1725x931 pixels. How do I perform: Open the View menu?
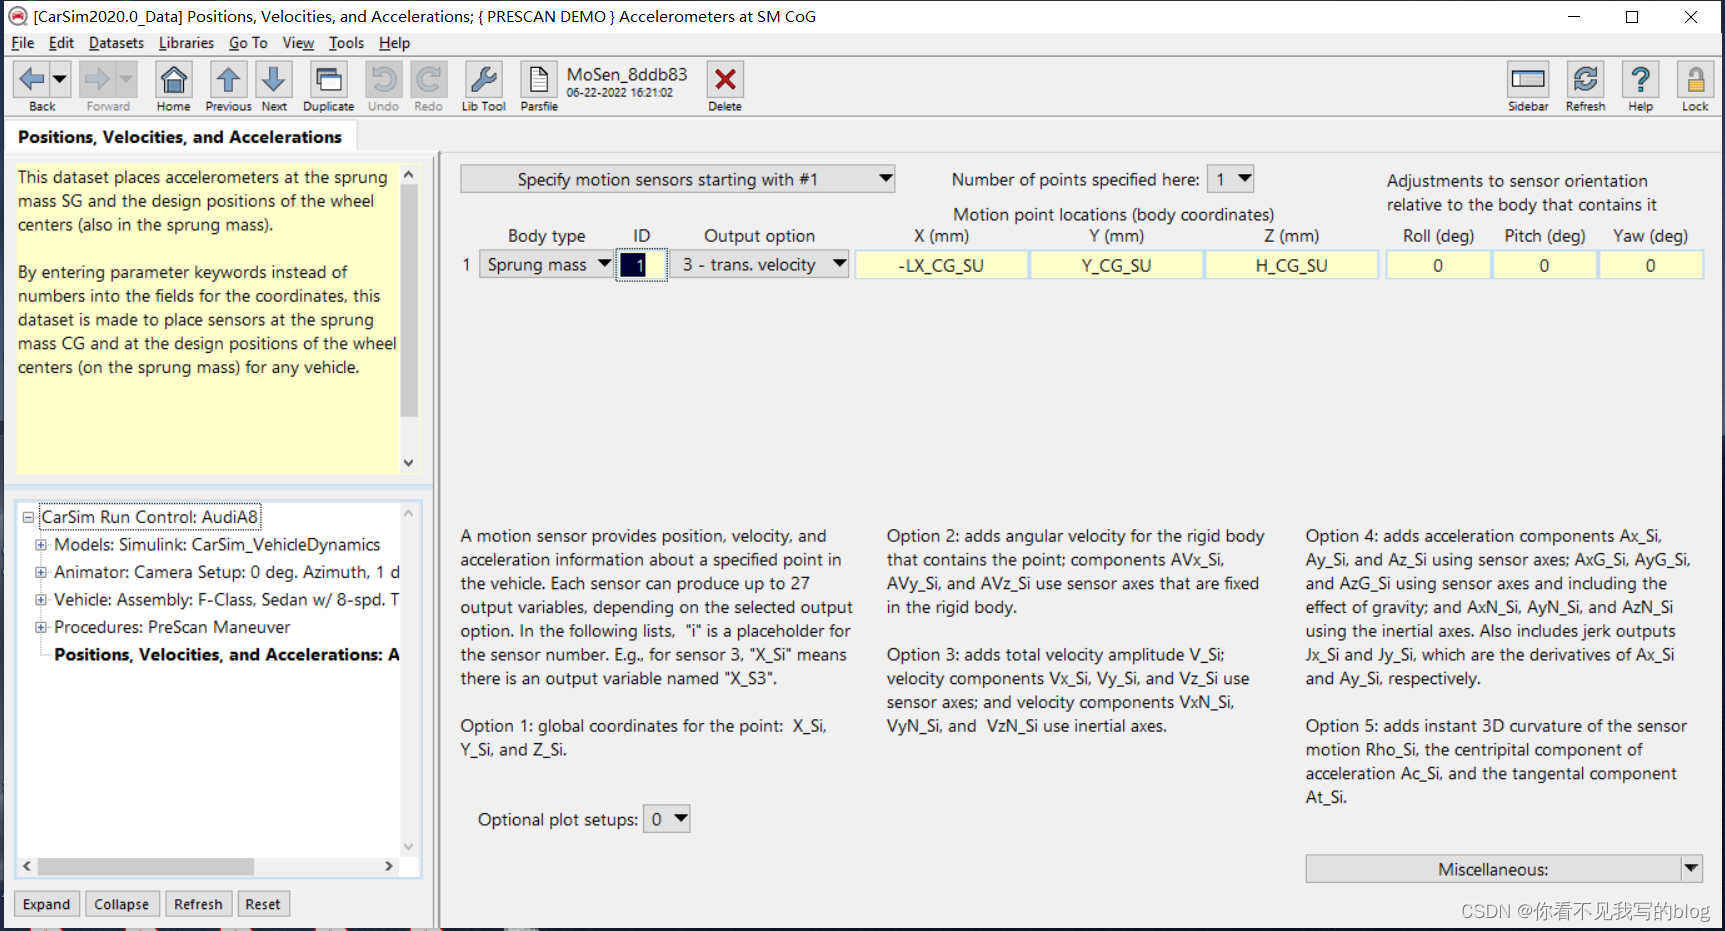[298, 43]
